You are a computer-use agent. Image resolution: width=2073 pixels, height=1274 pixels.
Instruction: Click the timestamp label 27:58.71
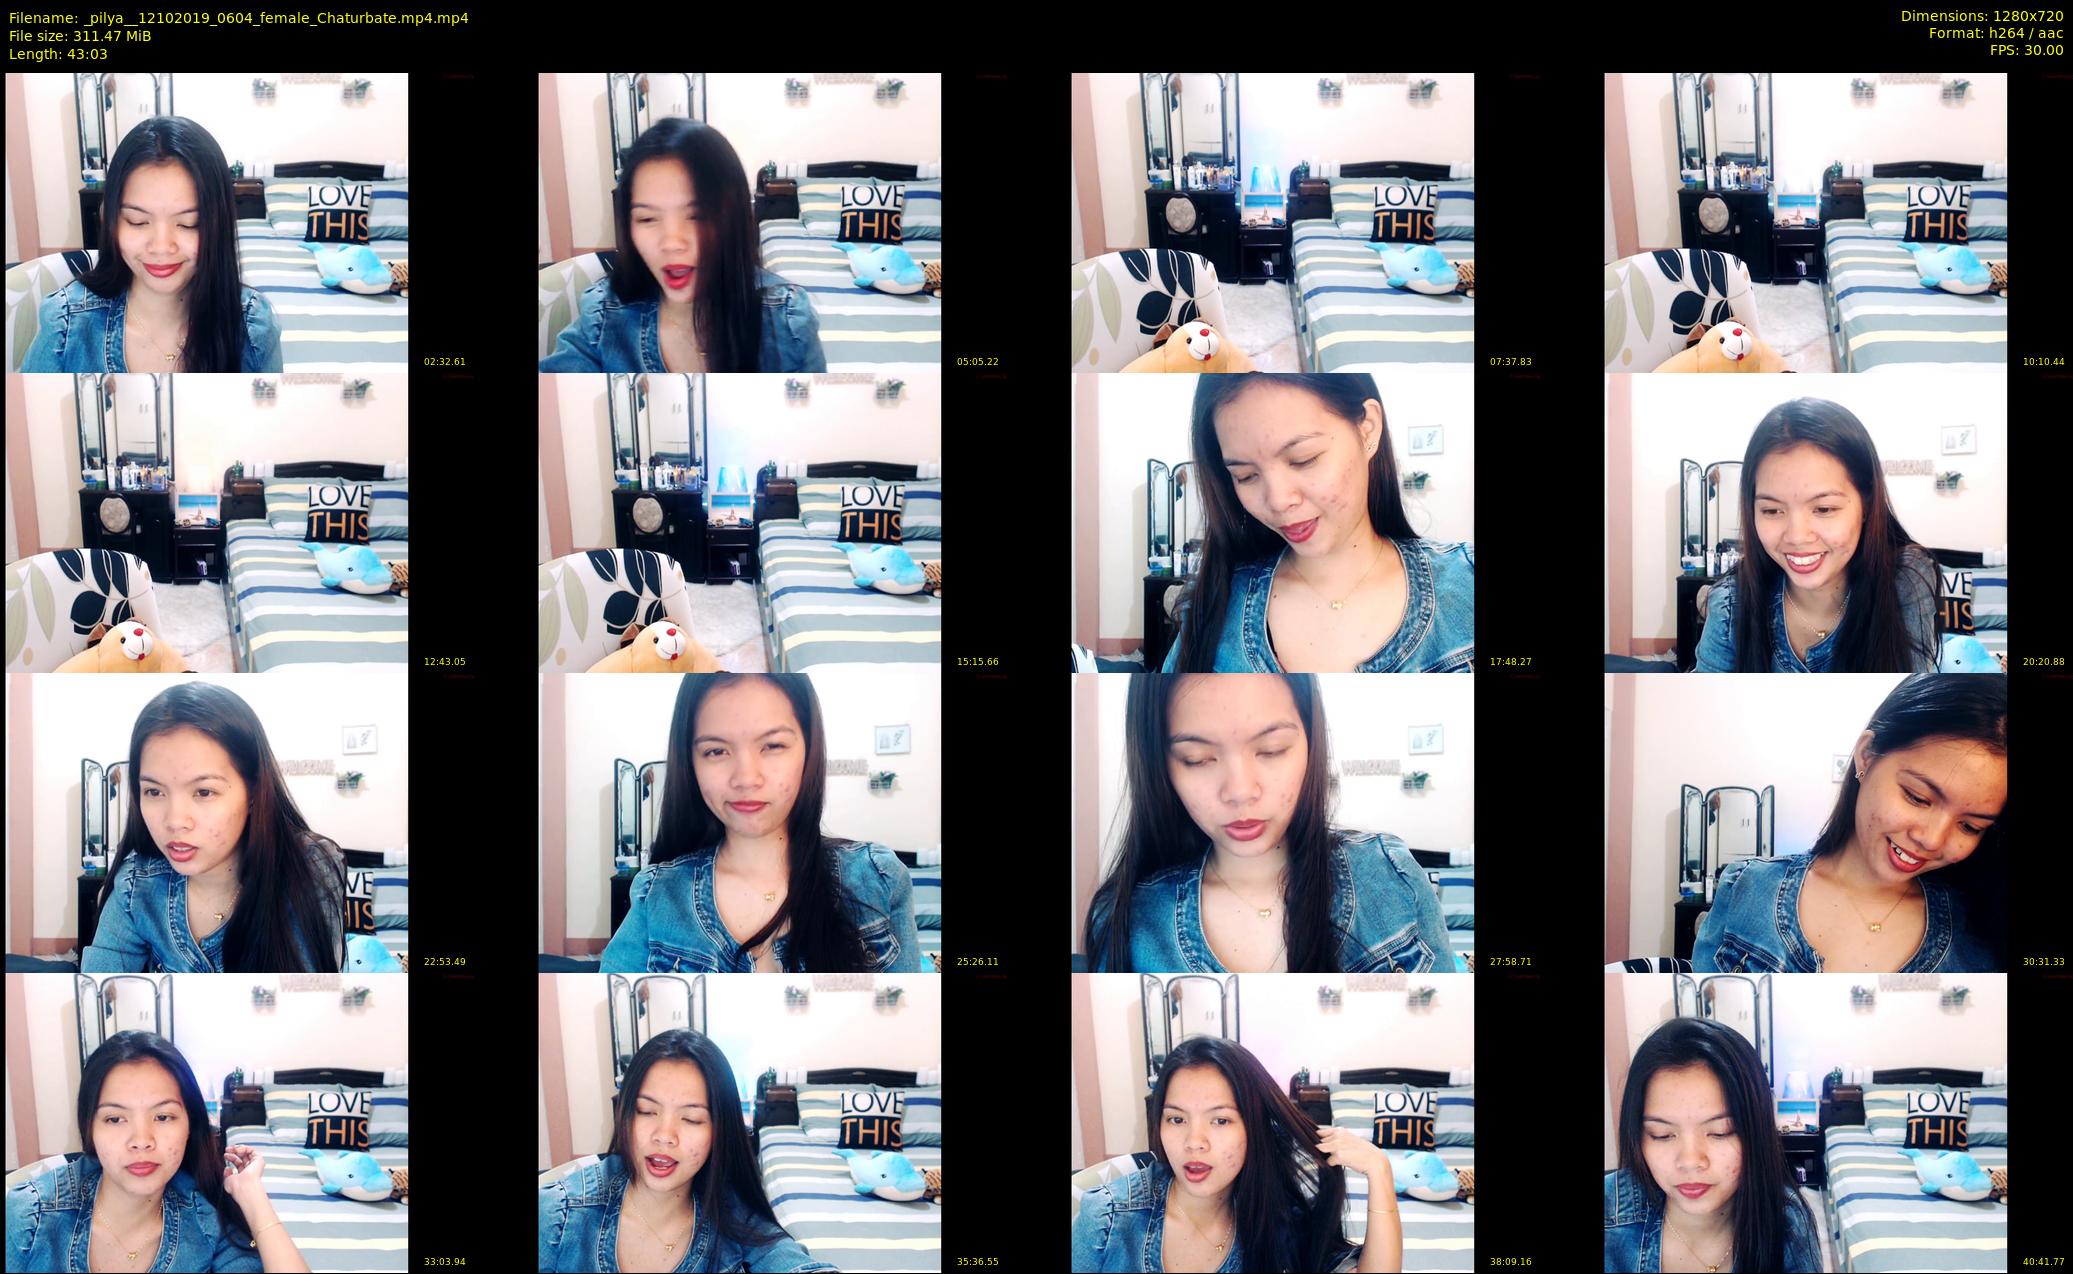[x=1511, y=962]
